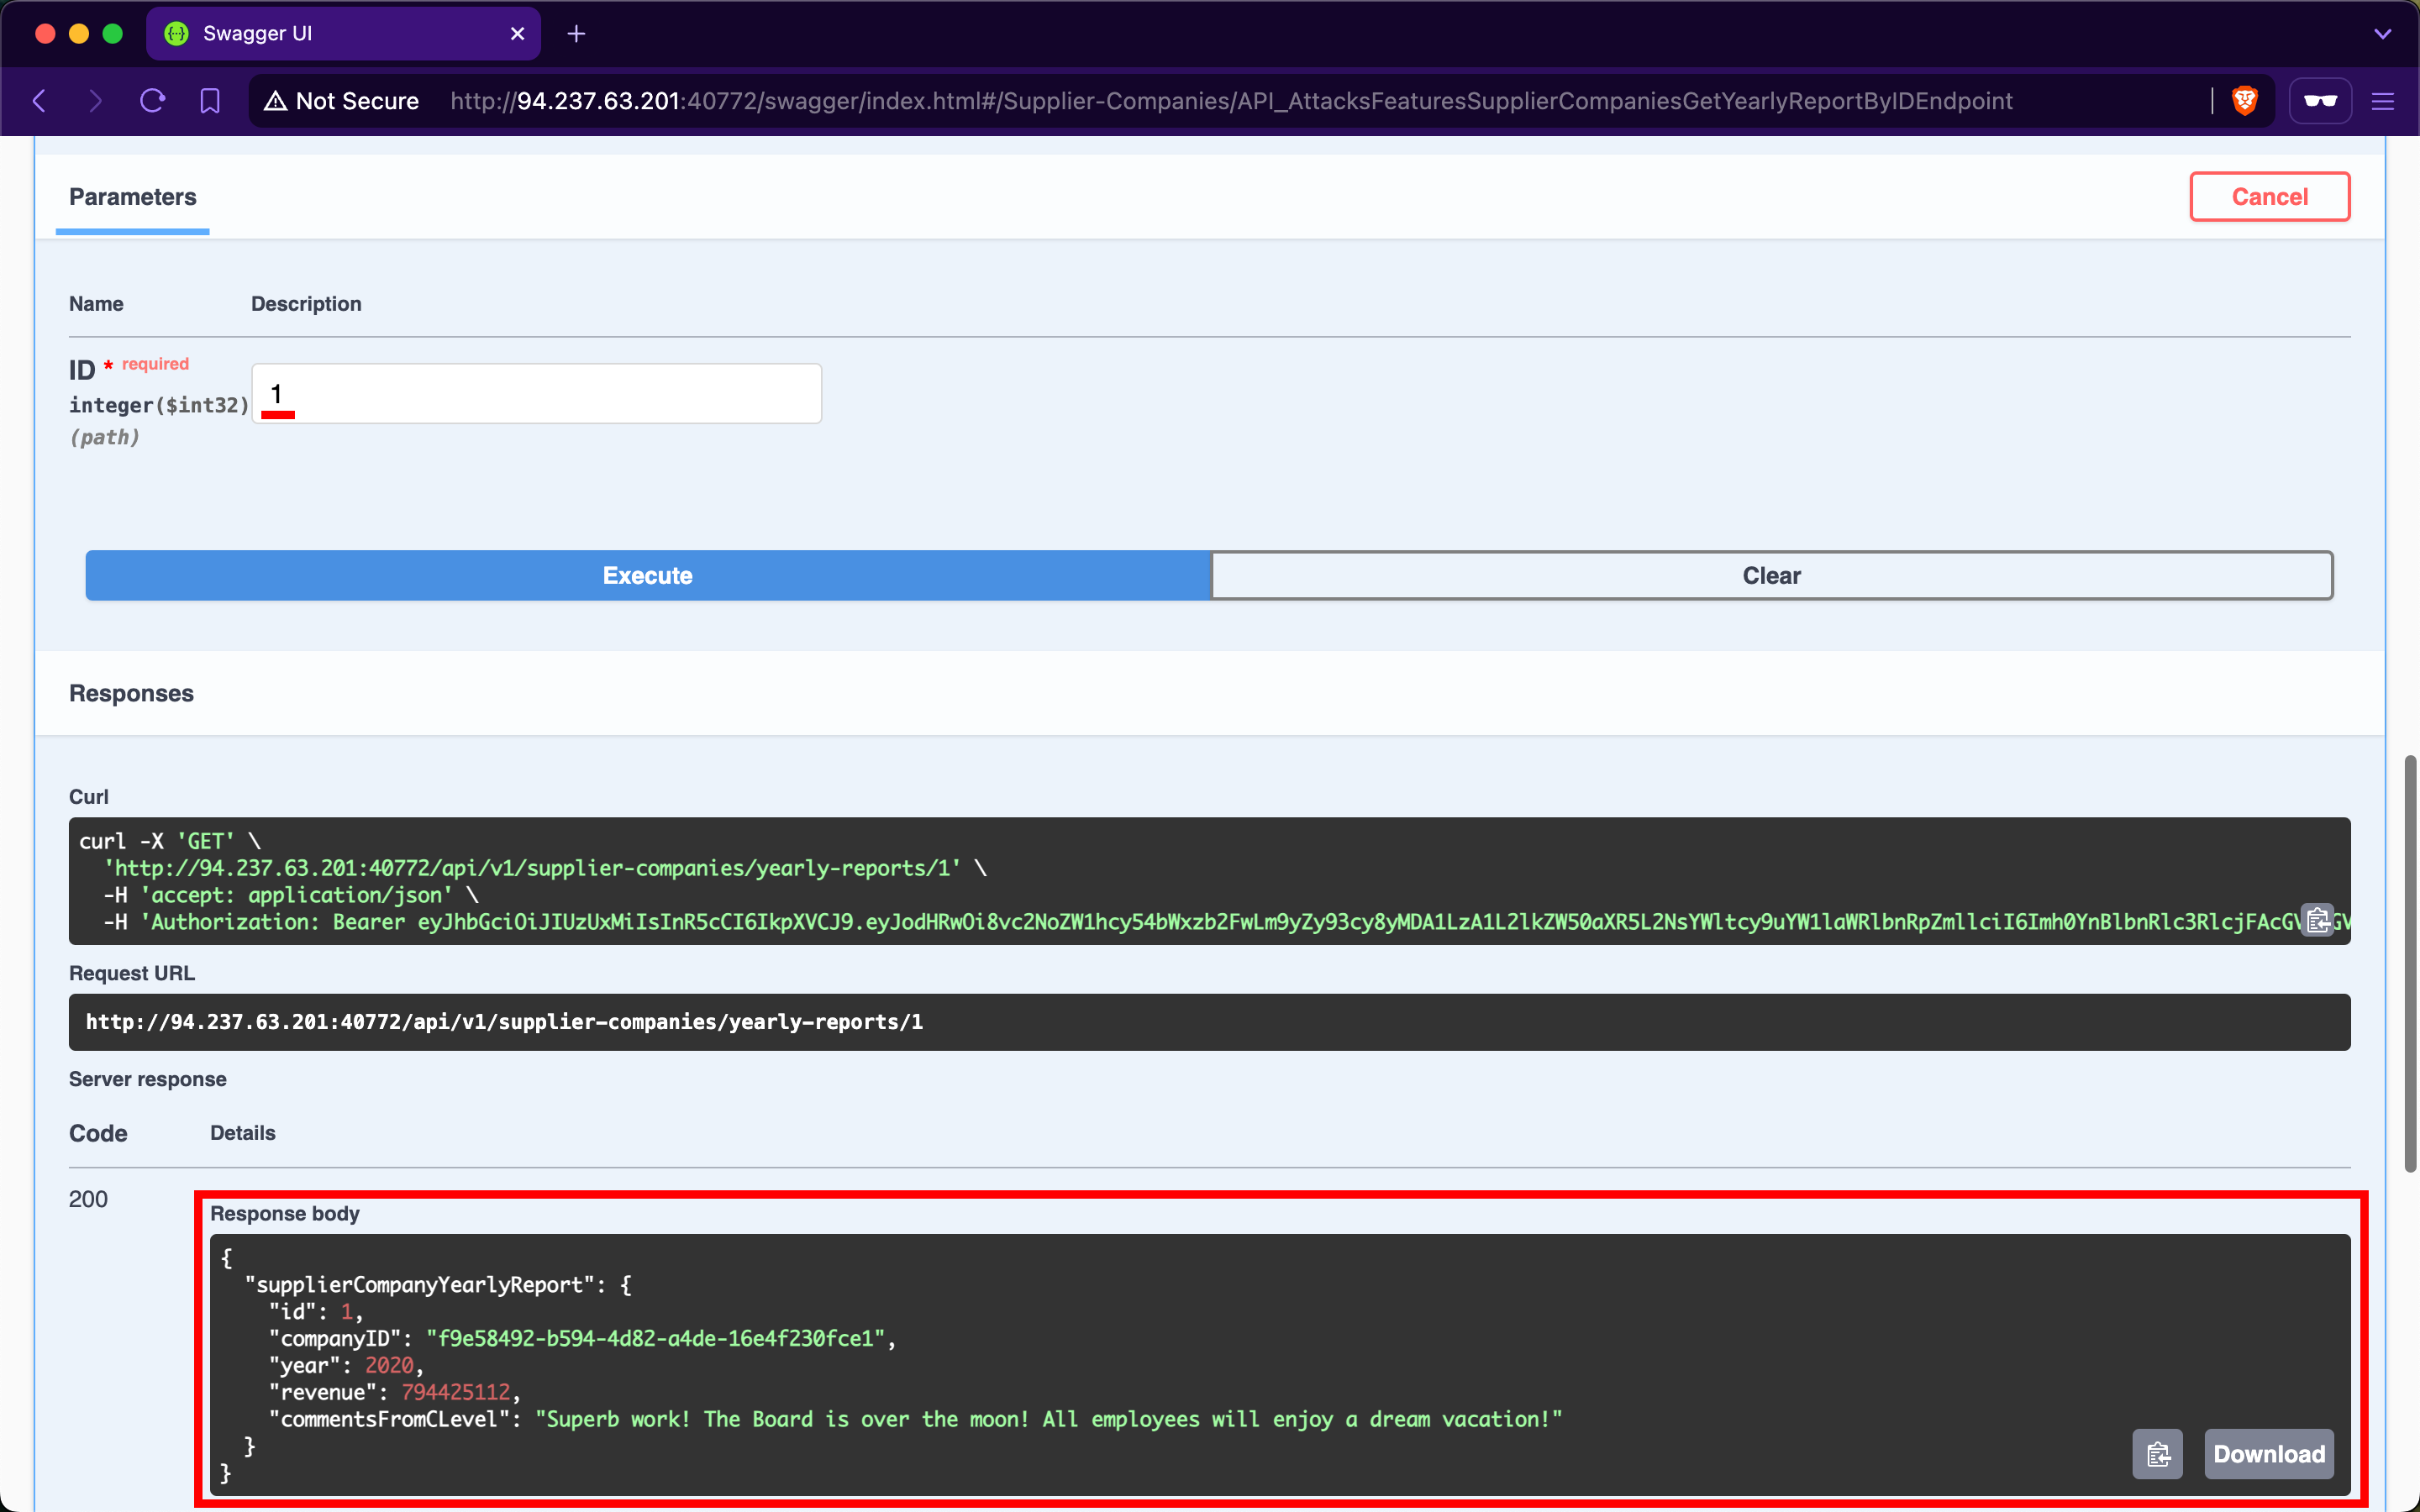Click the Request URL text
This screenshot has width=2420, height=1512.
click(x=504, y=1022)
